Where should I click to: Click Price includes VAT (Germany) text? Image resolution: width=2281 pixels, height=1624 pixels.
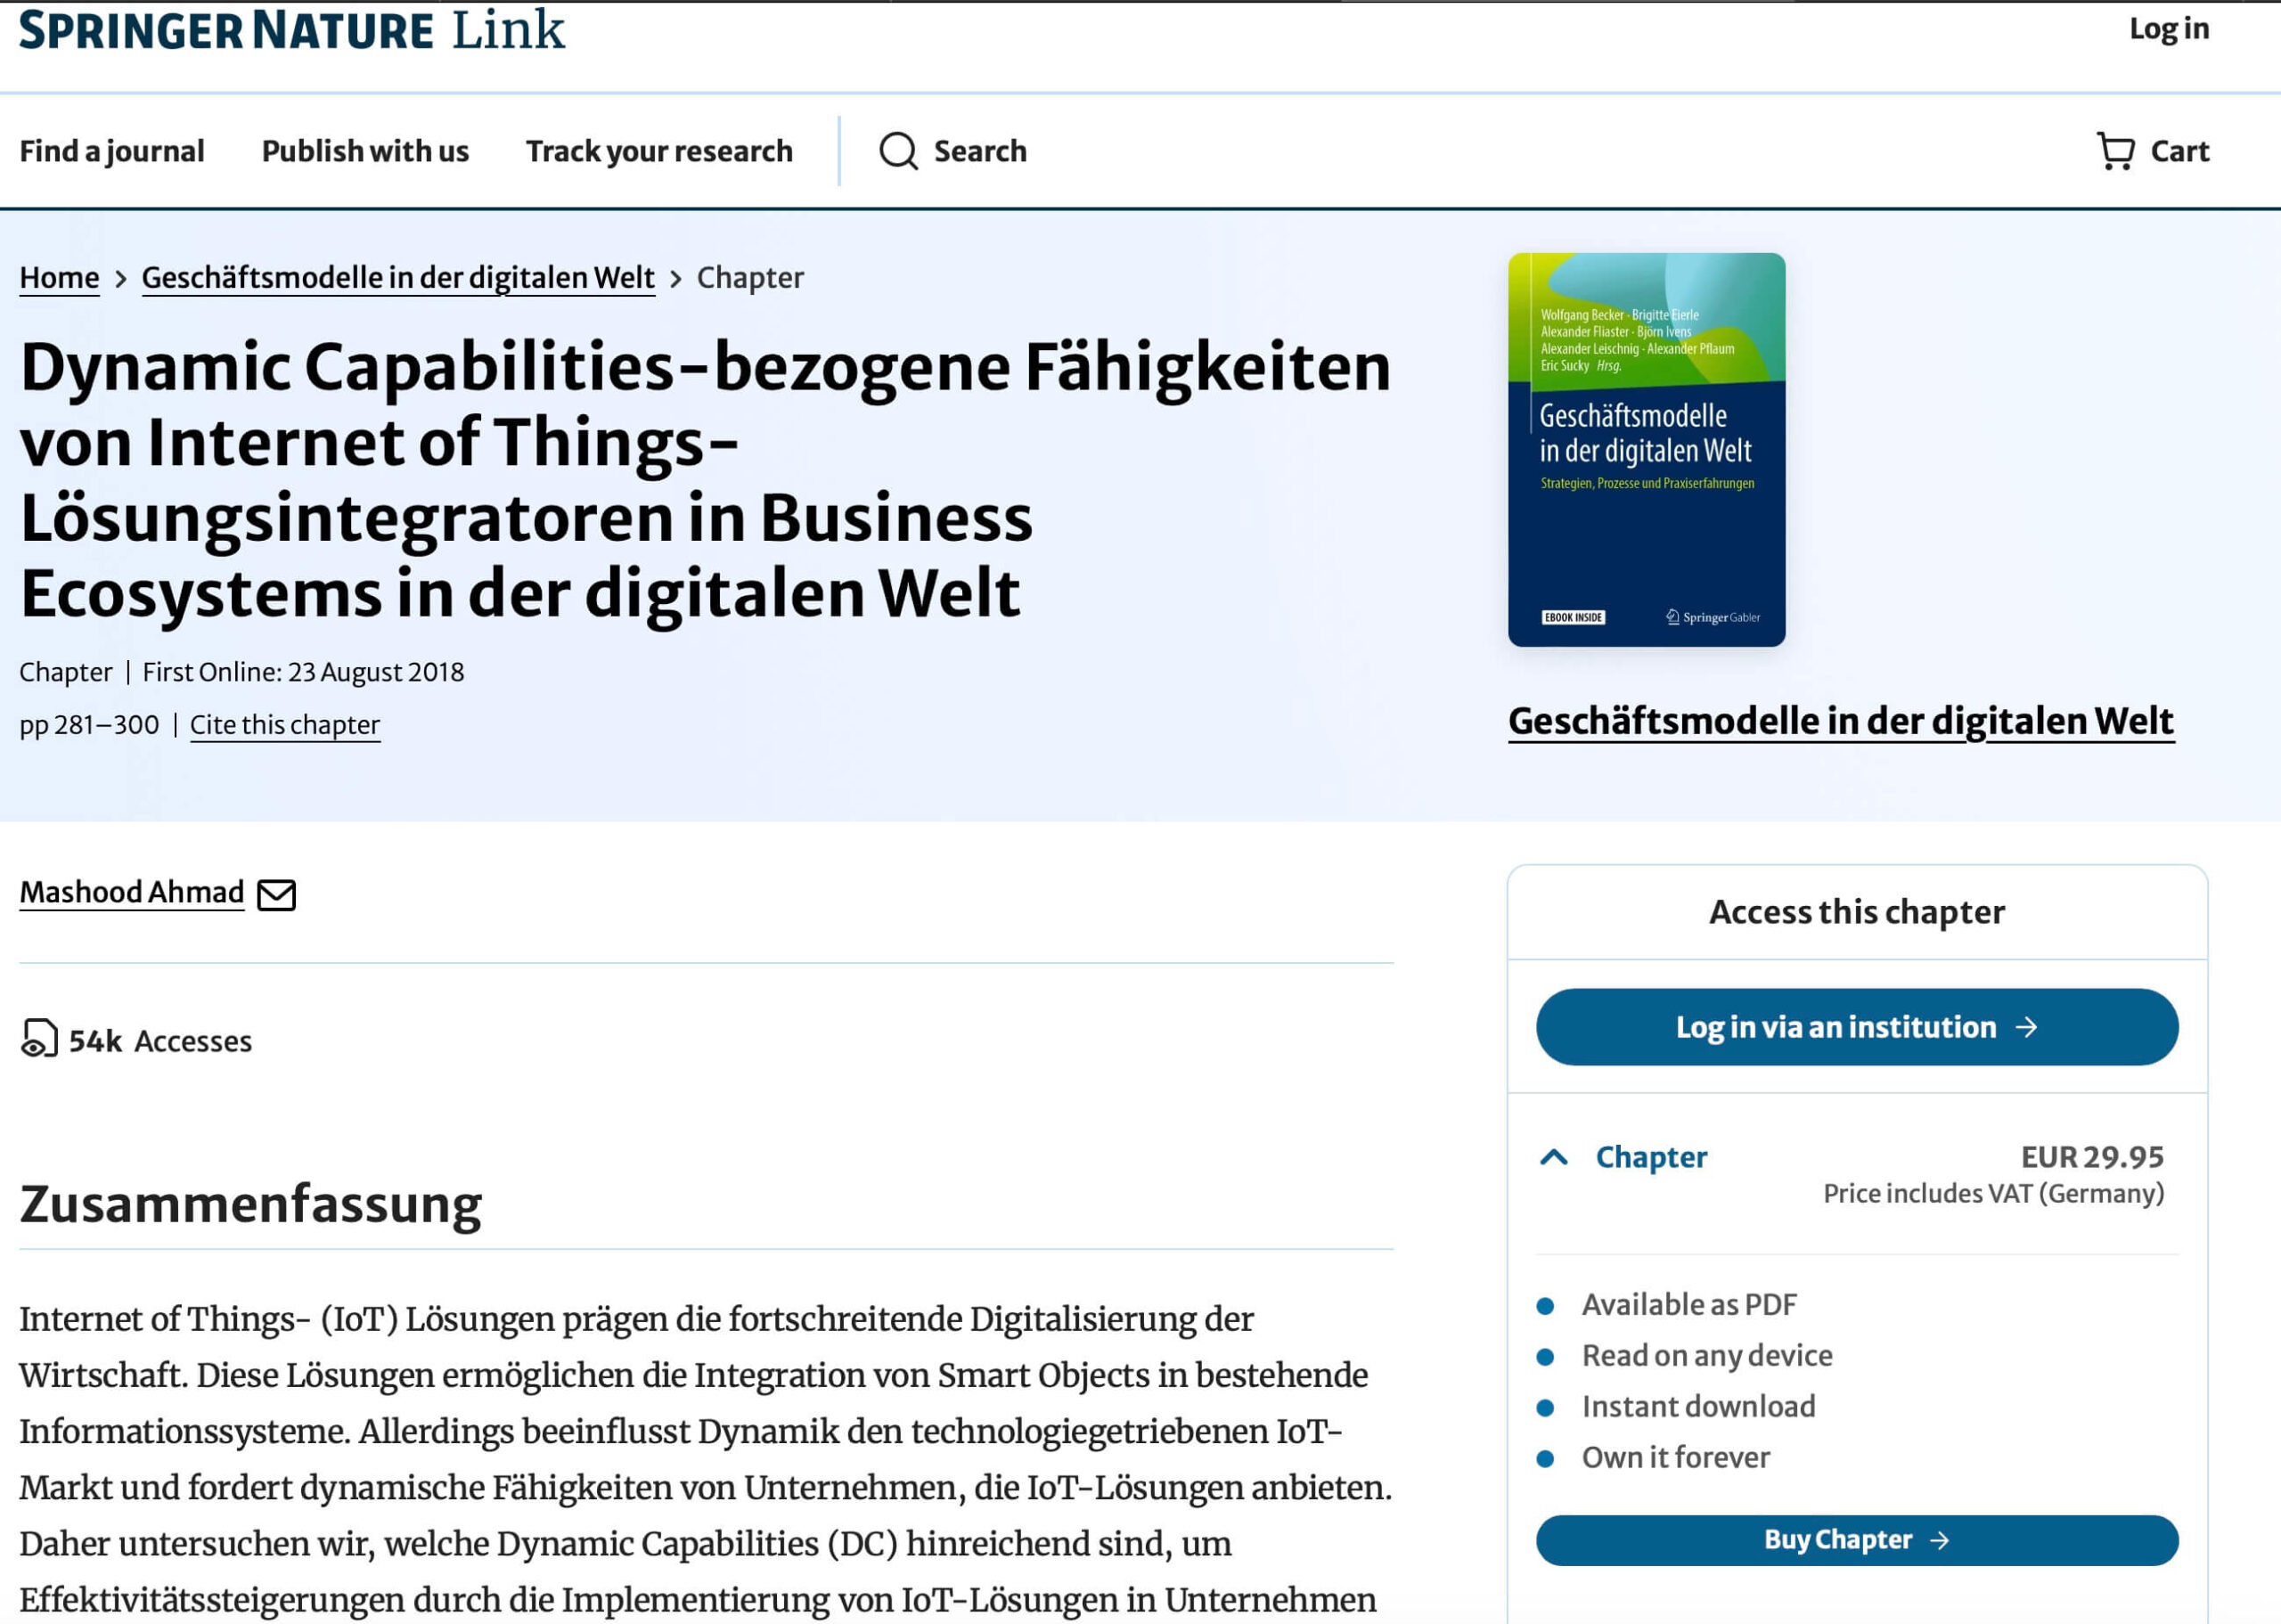[x=1993, y=1193]
